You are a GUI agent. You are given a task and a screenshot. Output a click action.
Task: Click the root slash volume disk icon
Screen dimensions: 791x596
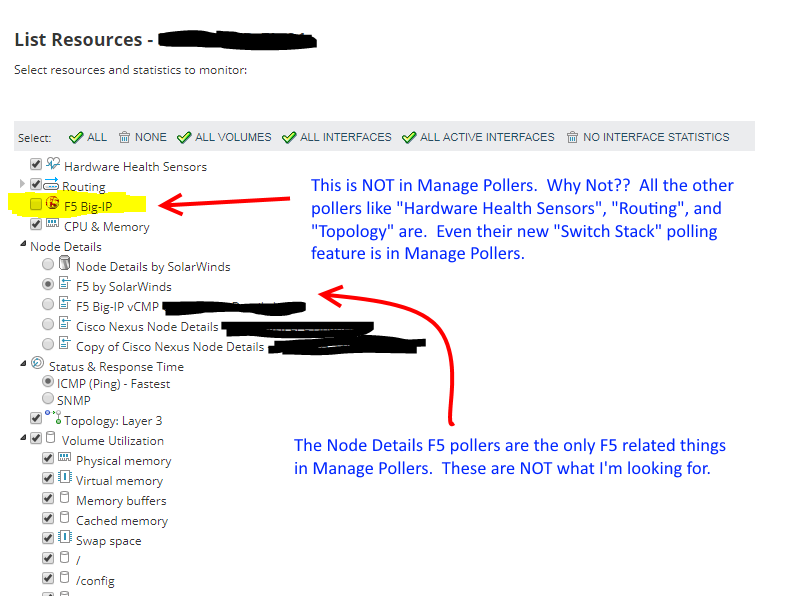[x=65, y=557]
